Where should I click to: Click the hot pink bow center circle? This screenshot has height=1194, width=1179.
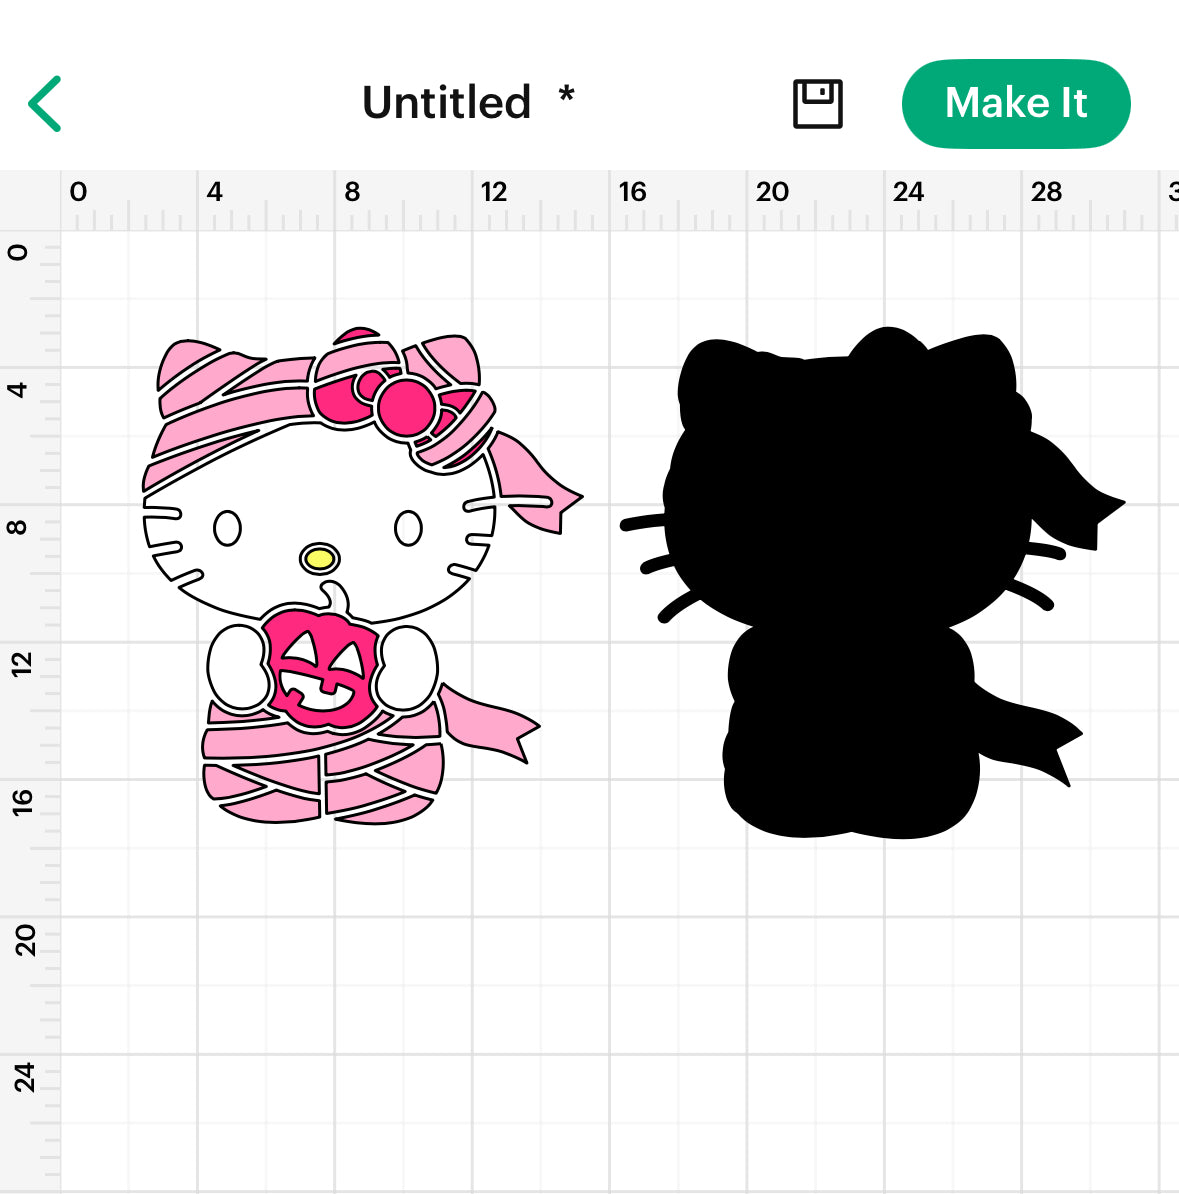[406, 409]
